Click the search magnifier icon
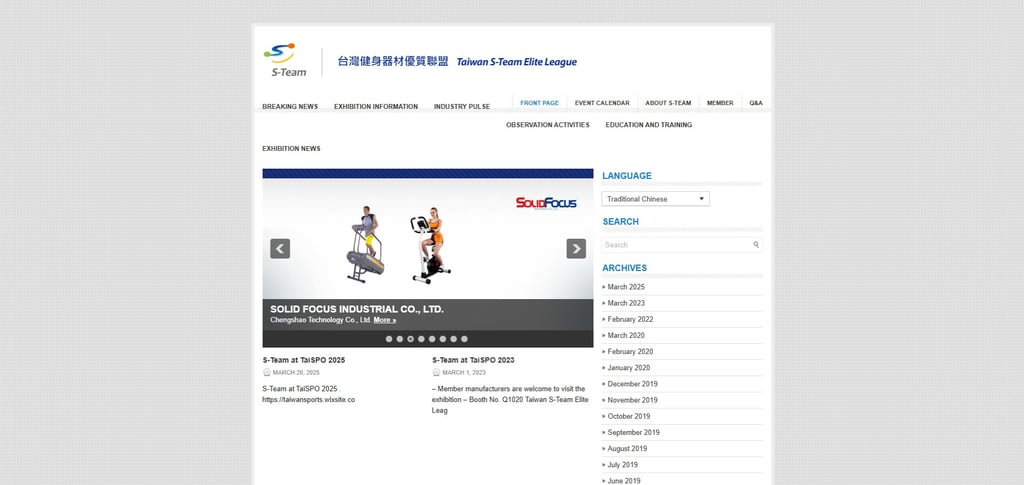Image resolution: width=1024 pixels, height=485 pixels. pyautogui.click(x=756, y=245)
